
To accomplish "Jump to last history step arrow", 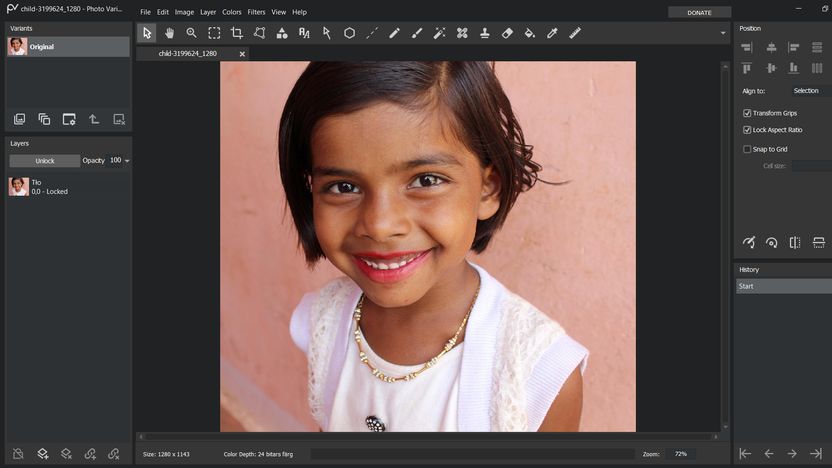I will [816, 454].
